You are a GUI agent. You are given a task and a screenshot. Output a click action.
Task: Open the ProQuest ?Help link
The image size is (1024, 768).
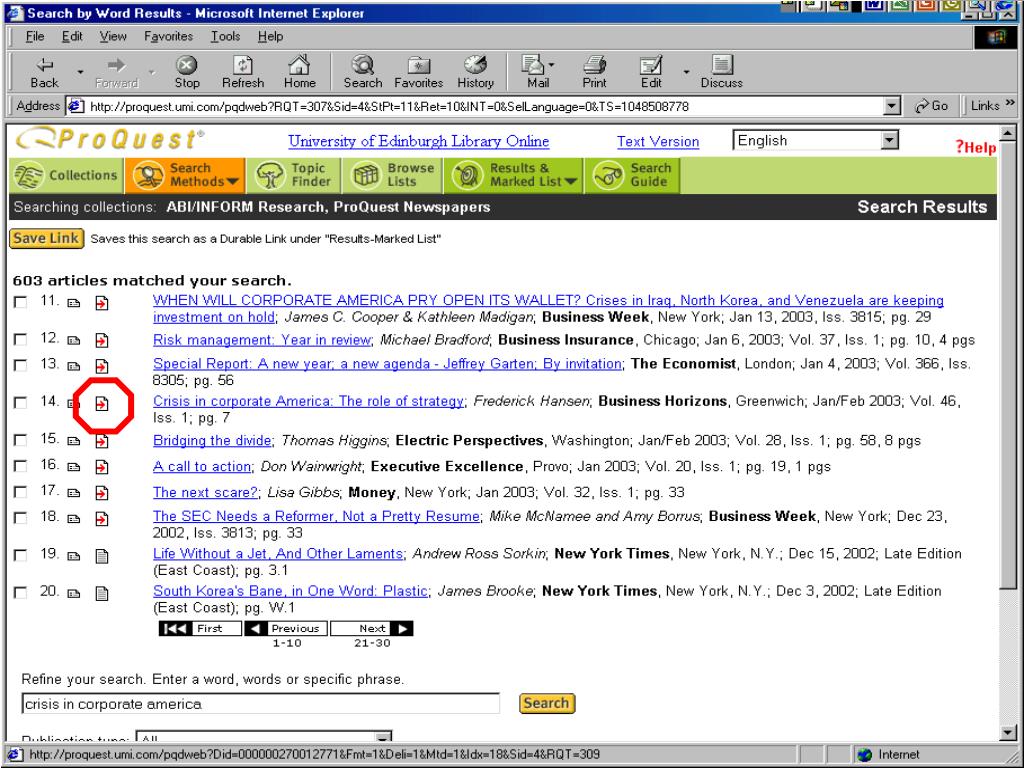976,148
